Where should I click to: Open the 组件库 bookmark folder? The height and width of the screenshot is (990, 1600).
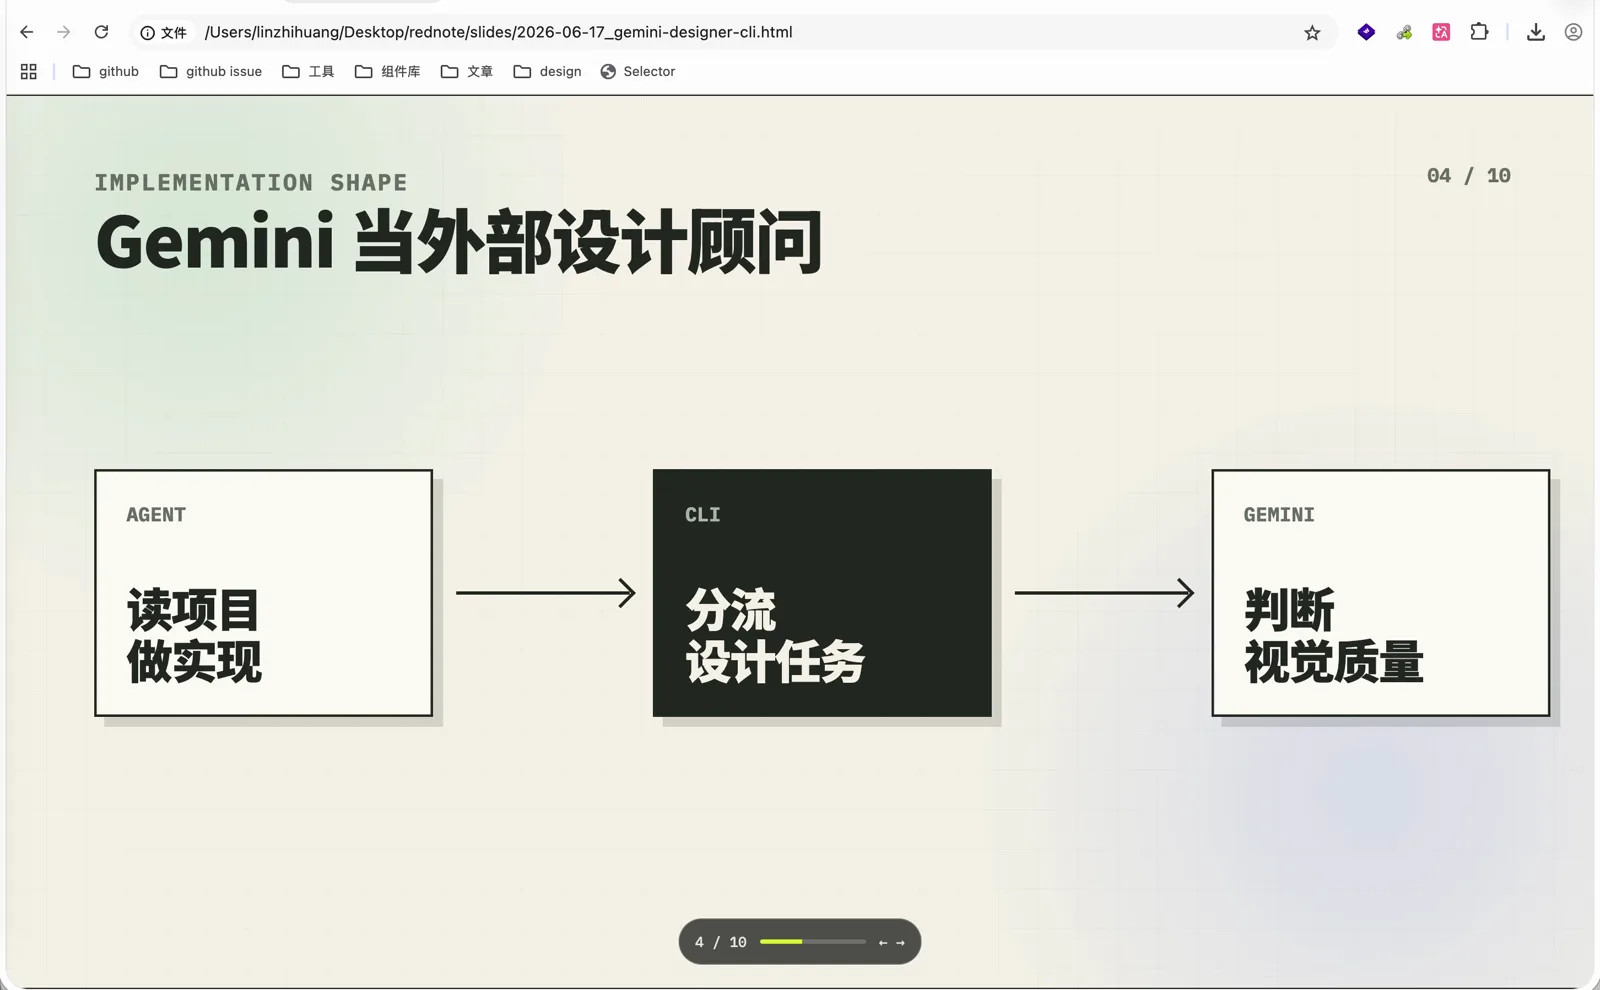click(x=388, y=72)
